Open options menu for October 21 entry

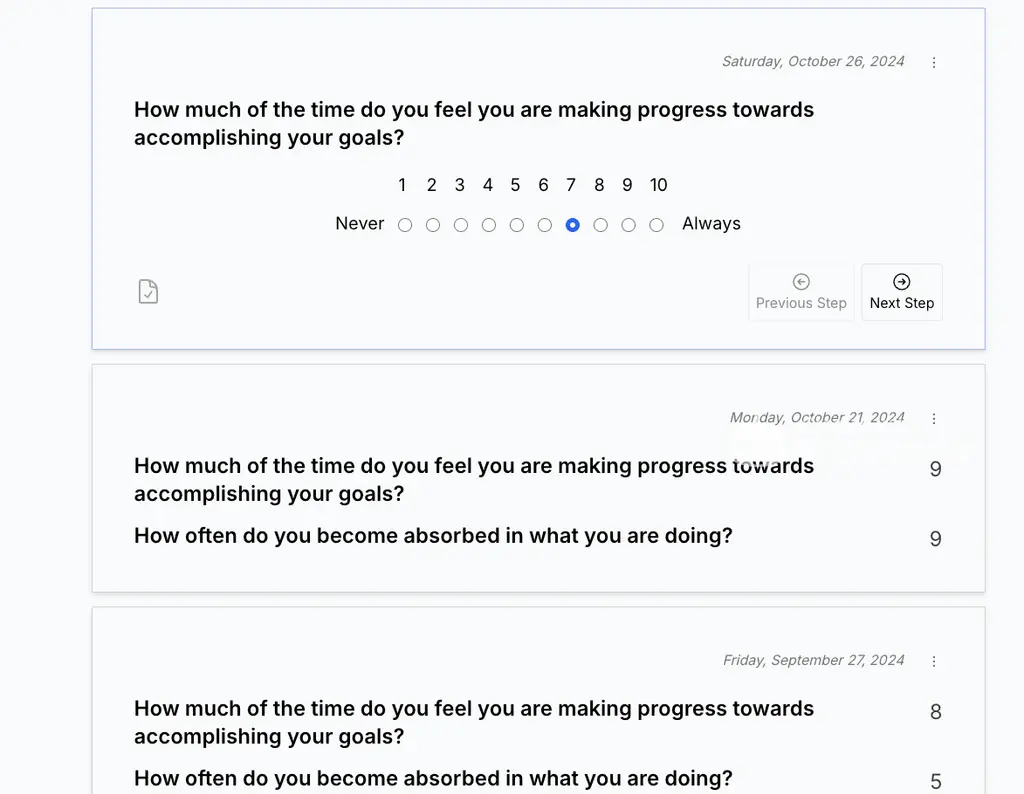(x=934, y=419)
